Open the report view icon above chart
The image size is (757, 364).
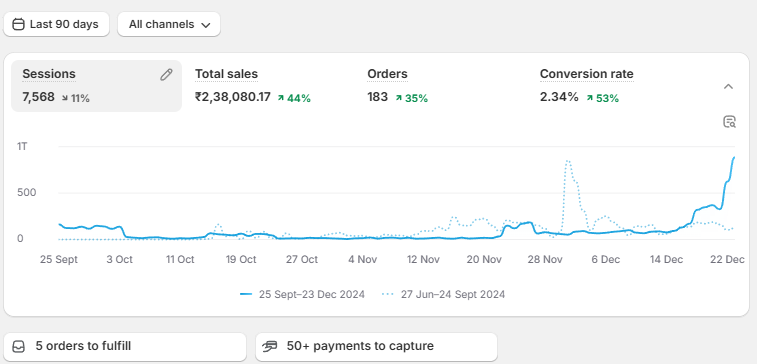pos(729,122)
